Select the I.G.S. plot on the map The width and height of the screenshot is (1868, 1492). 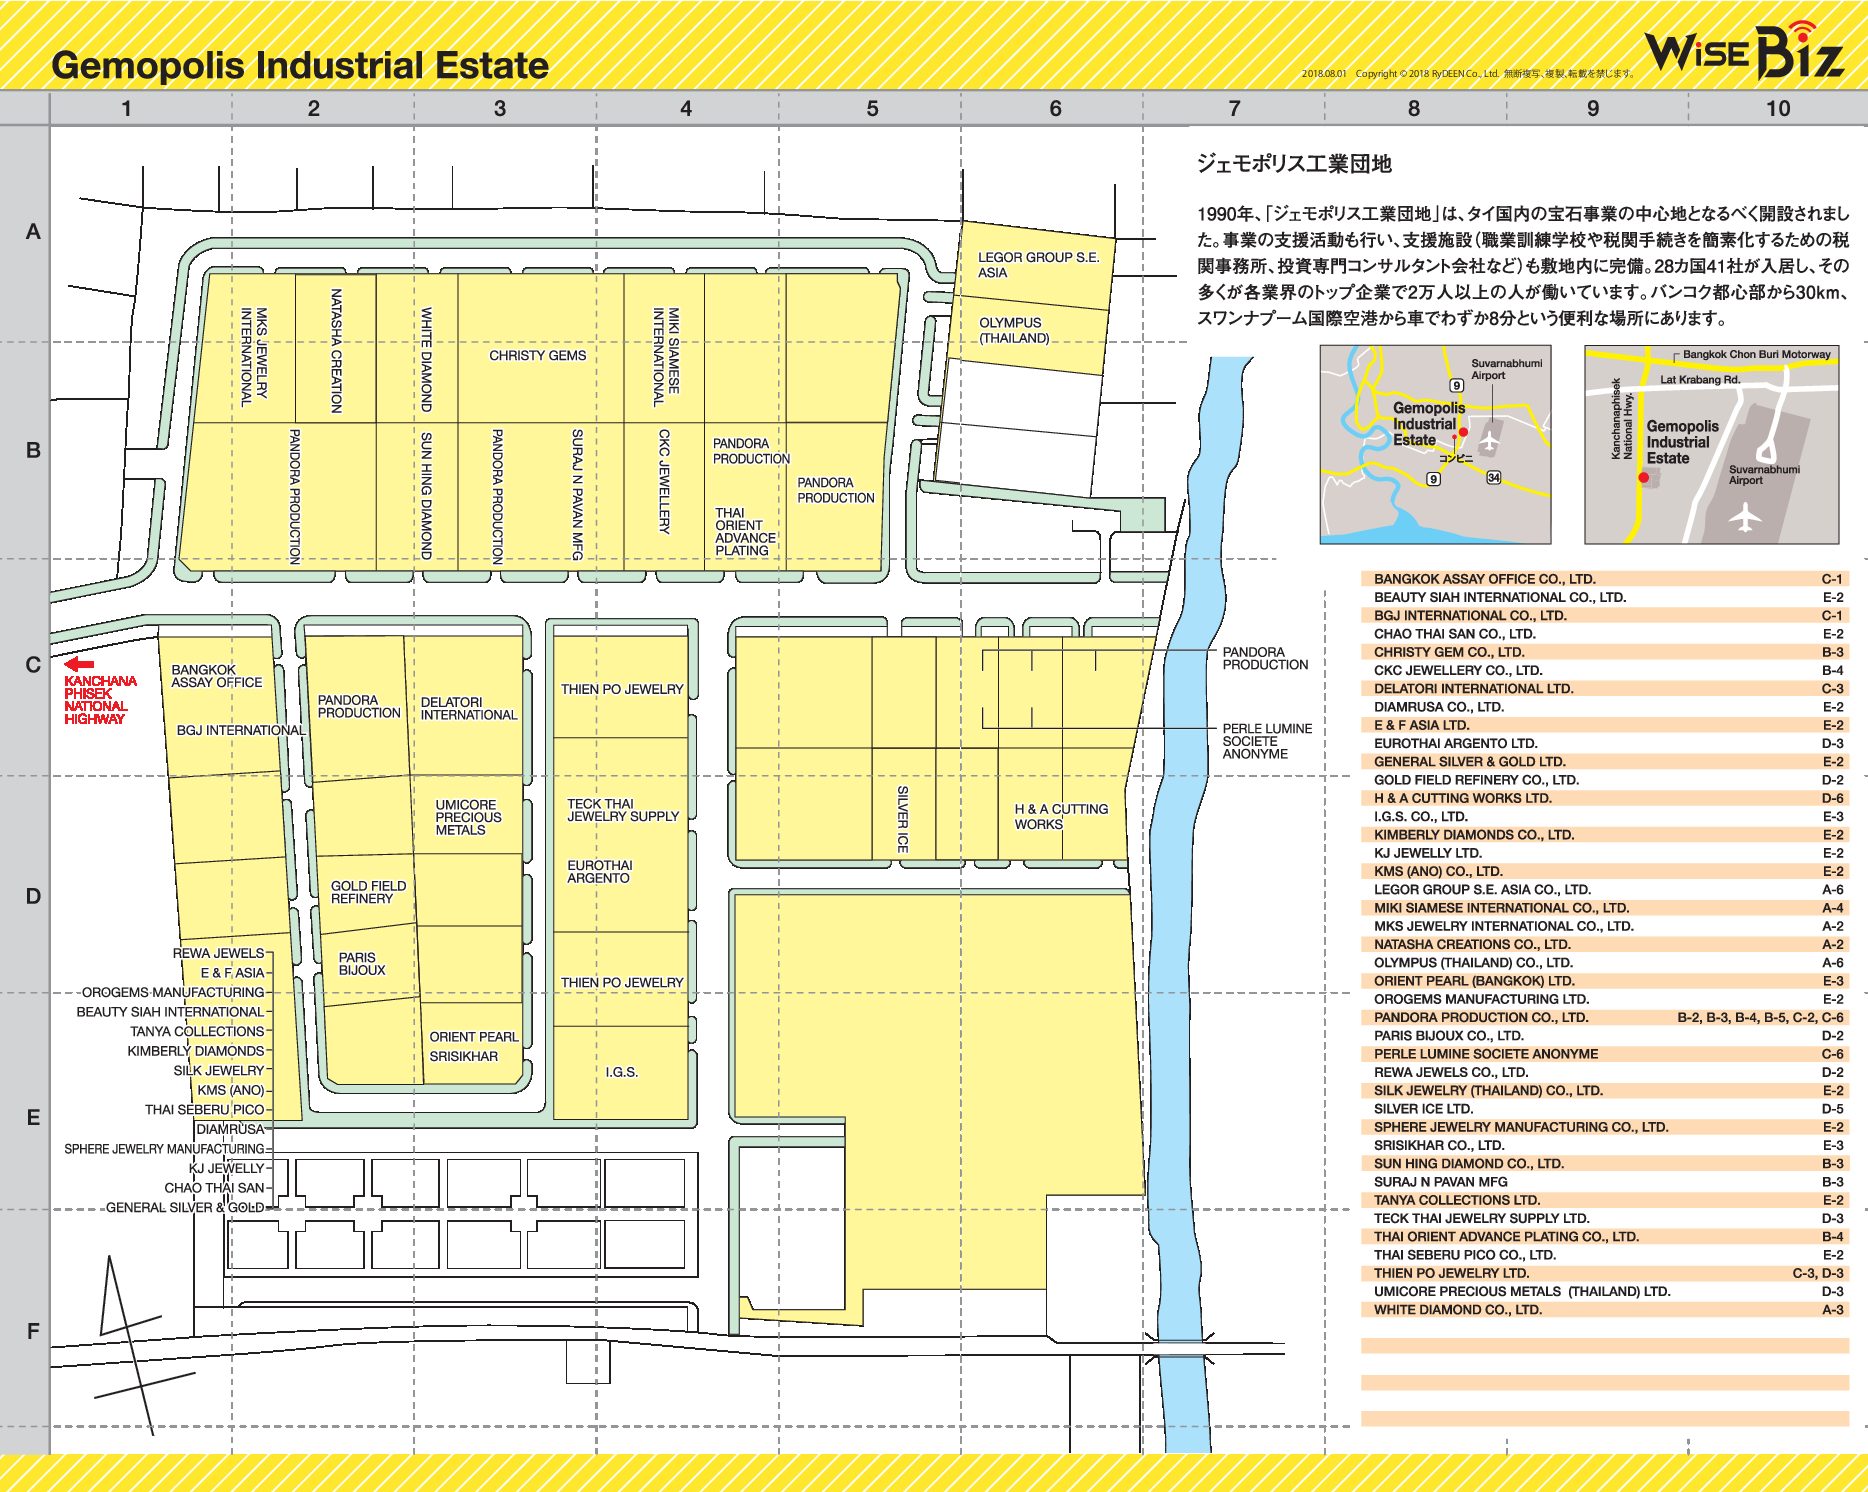621,1072
